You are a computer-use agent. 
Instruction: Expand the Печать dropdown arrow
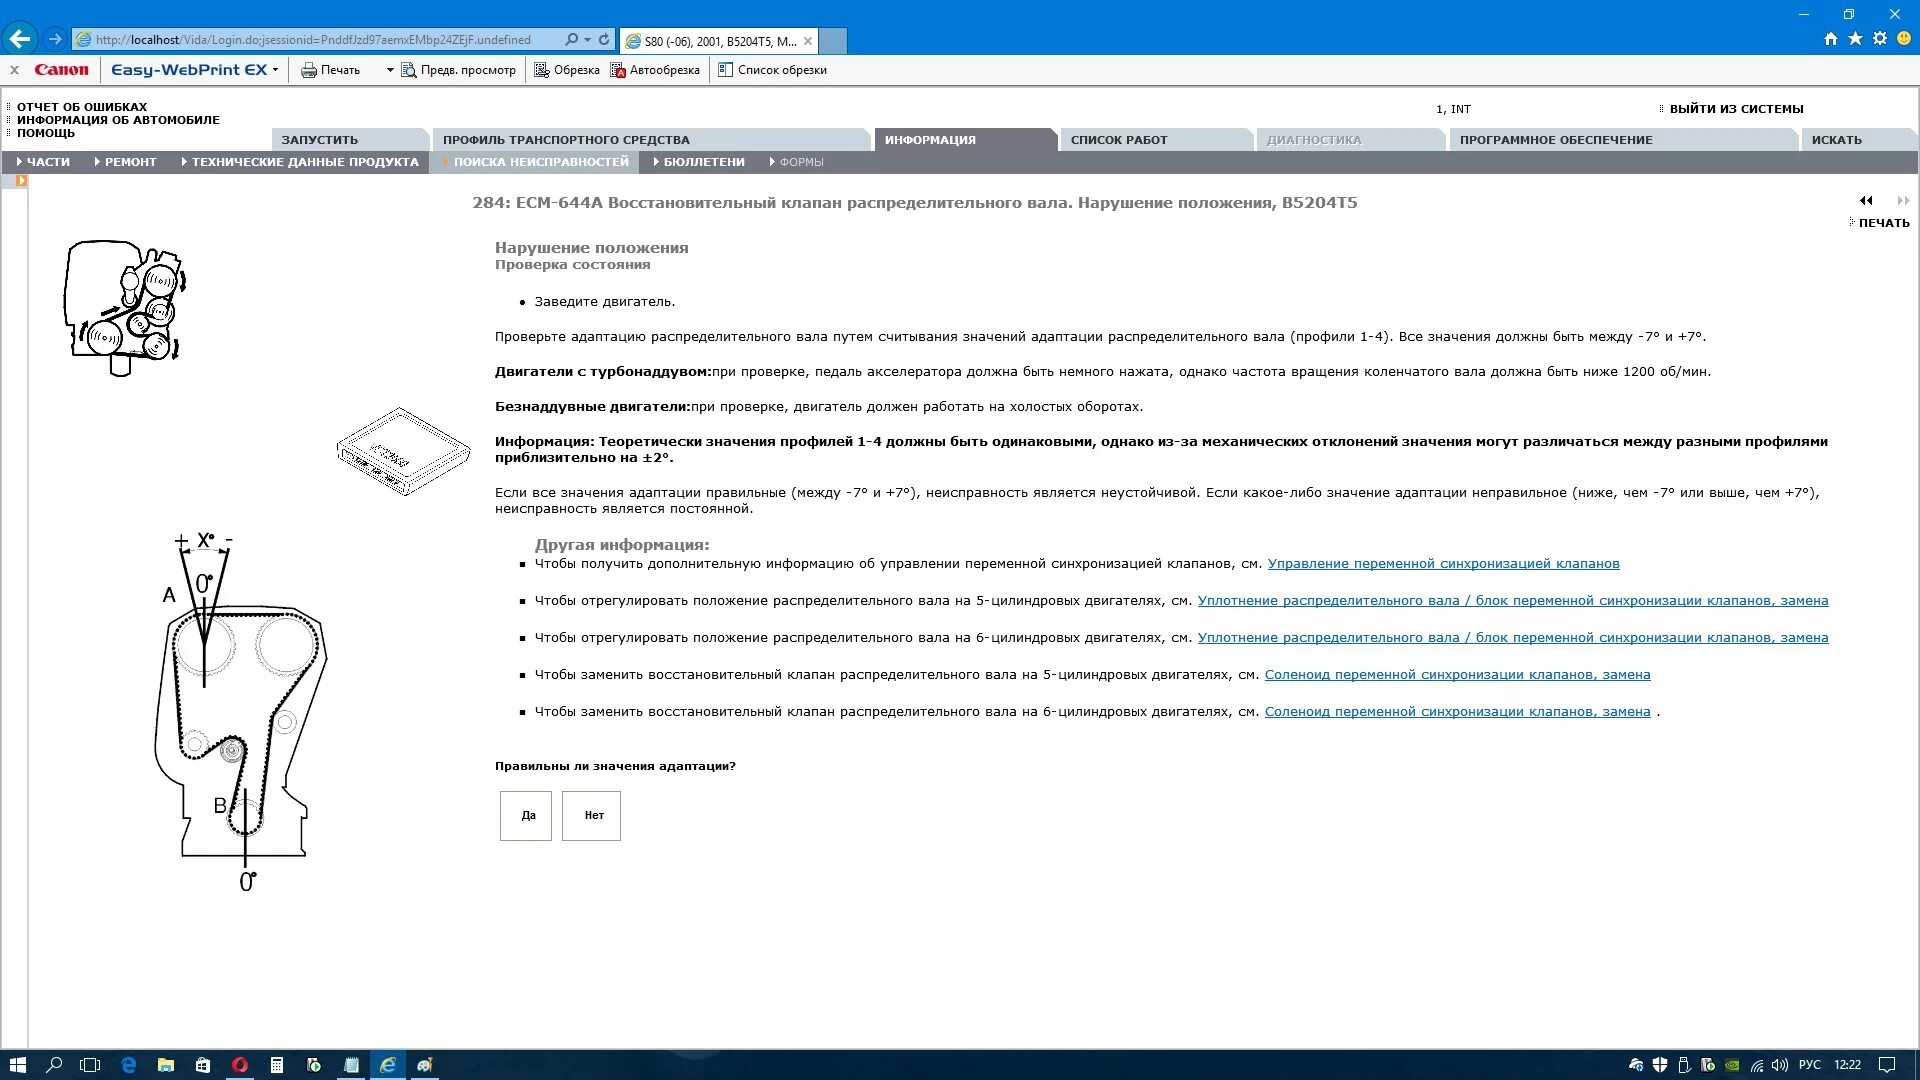point(390,70)
